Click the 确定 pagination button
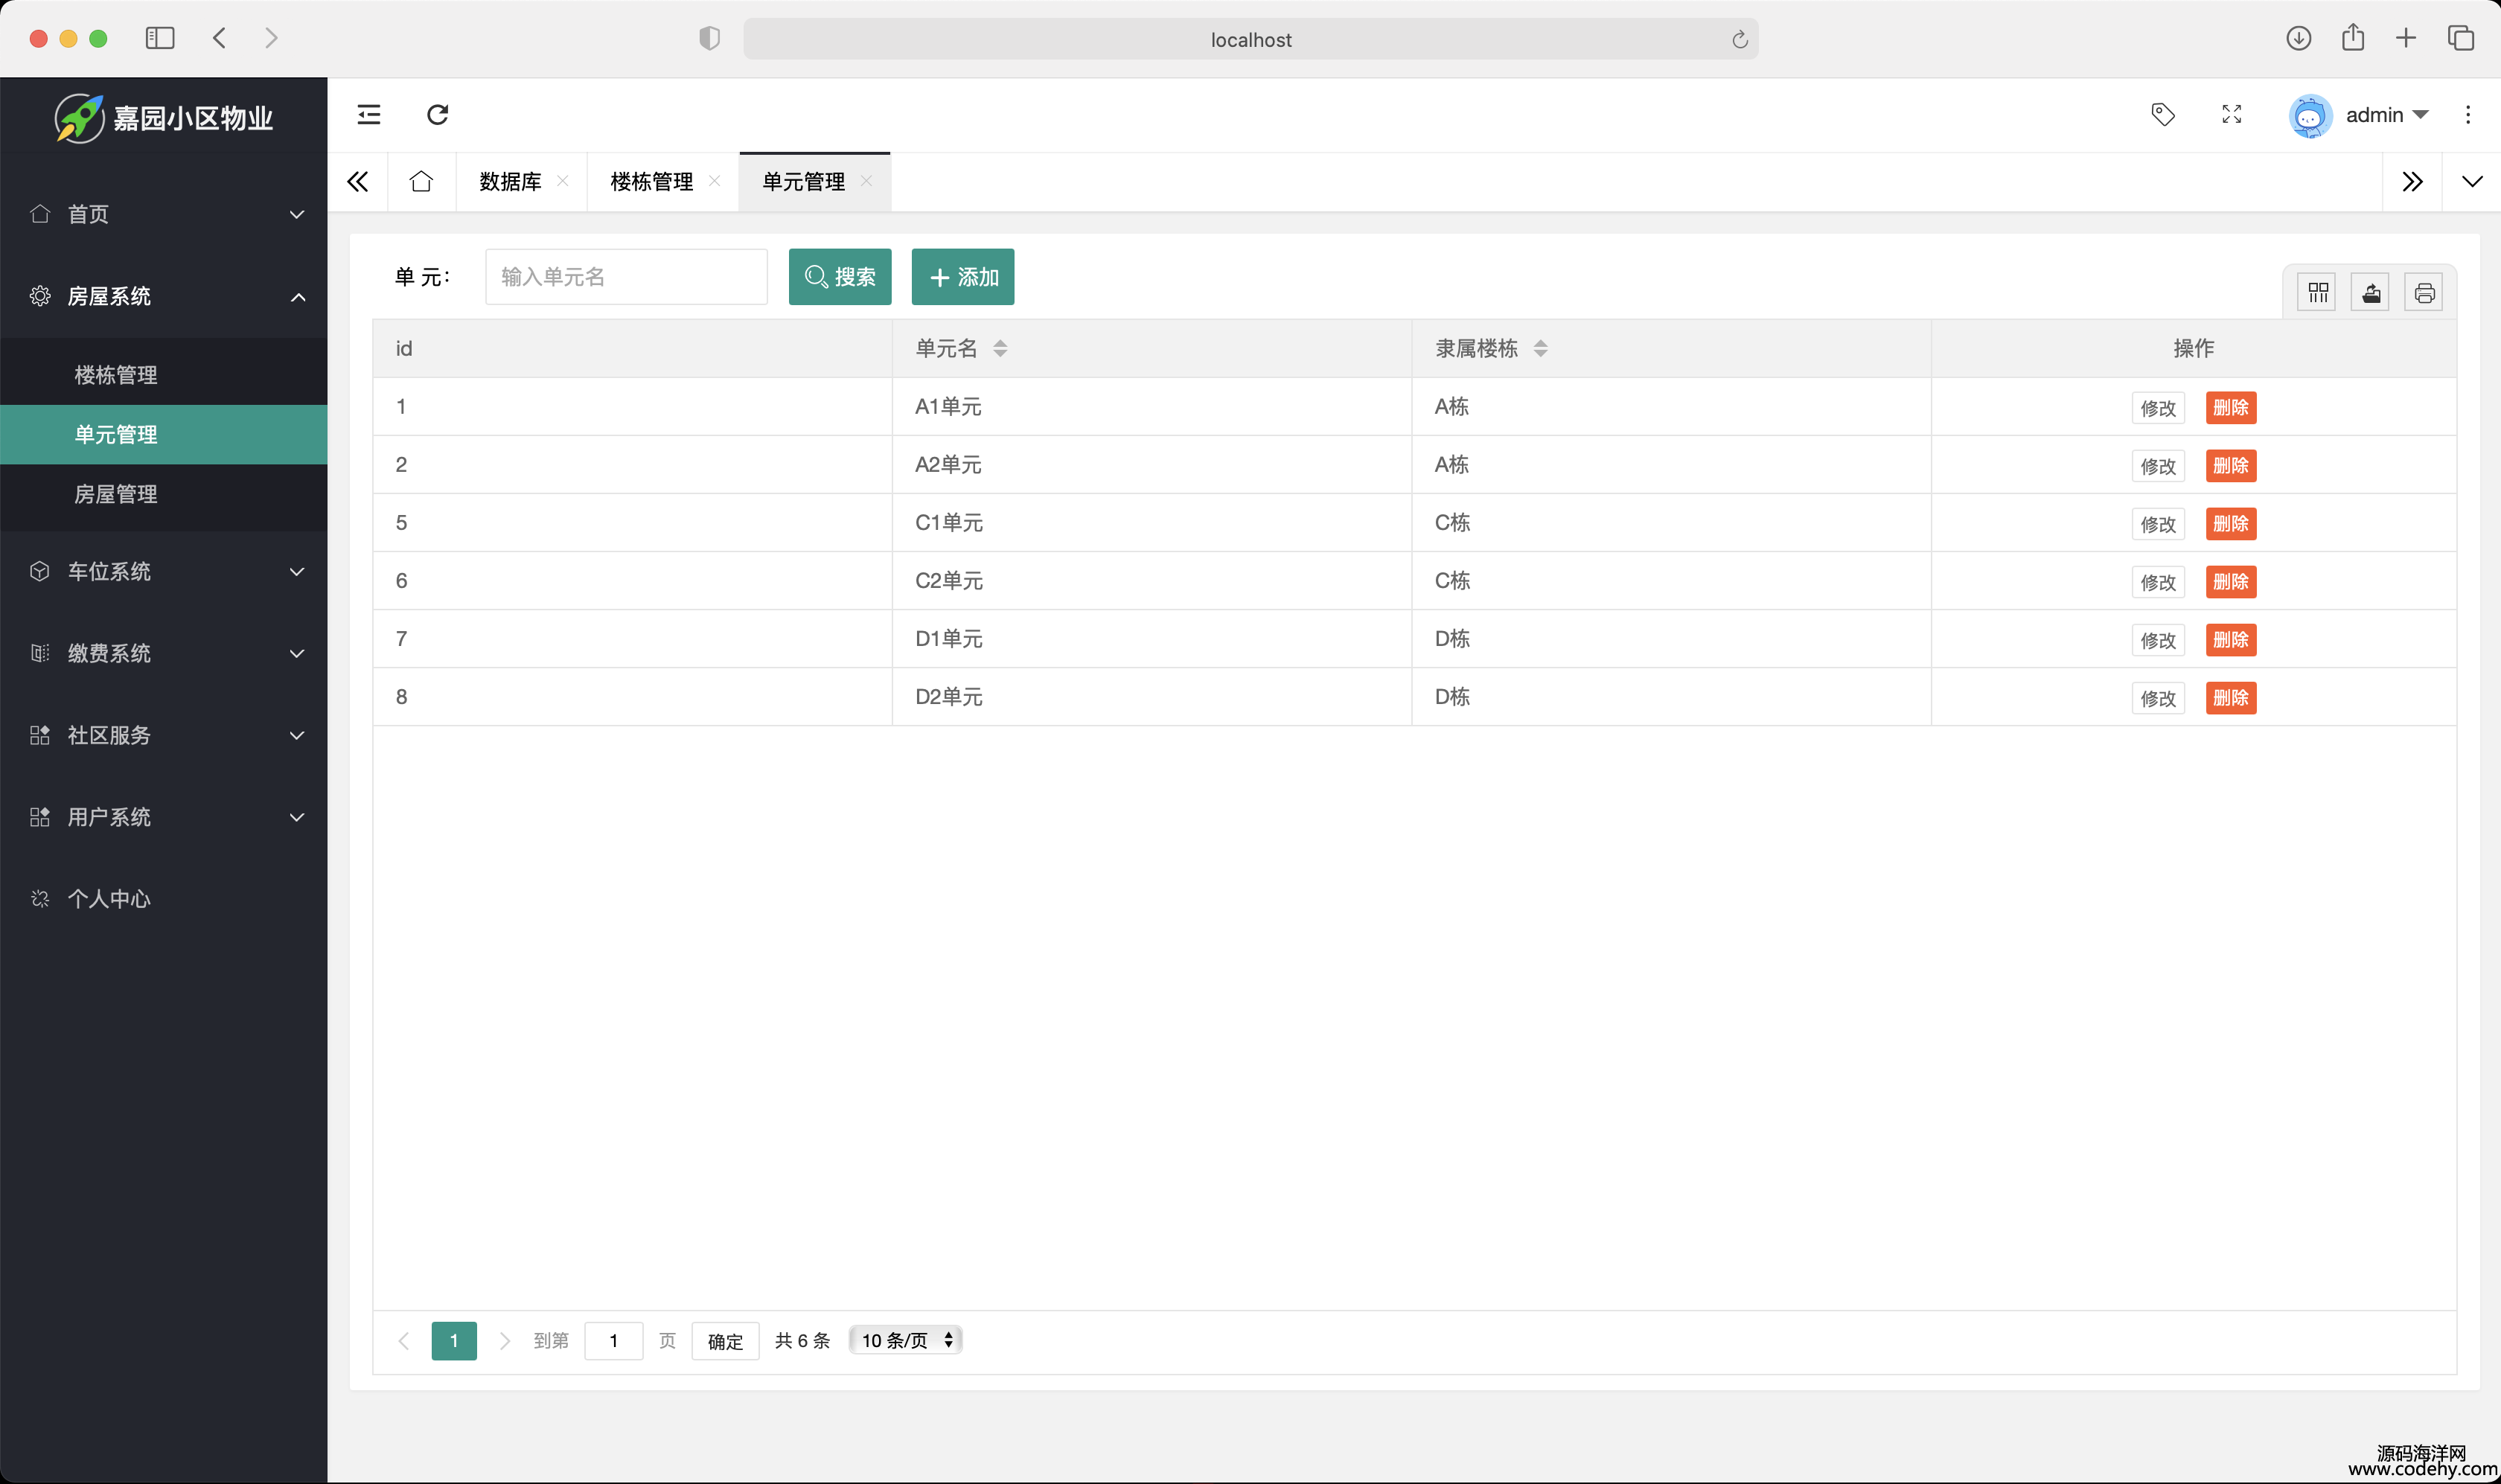The width and height of the screenshot is (2501, 1484). pyautogui.click(x=725, y=1341)
